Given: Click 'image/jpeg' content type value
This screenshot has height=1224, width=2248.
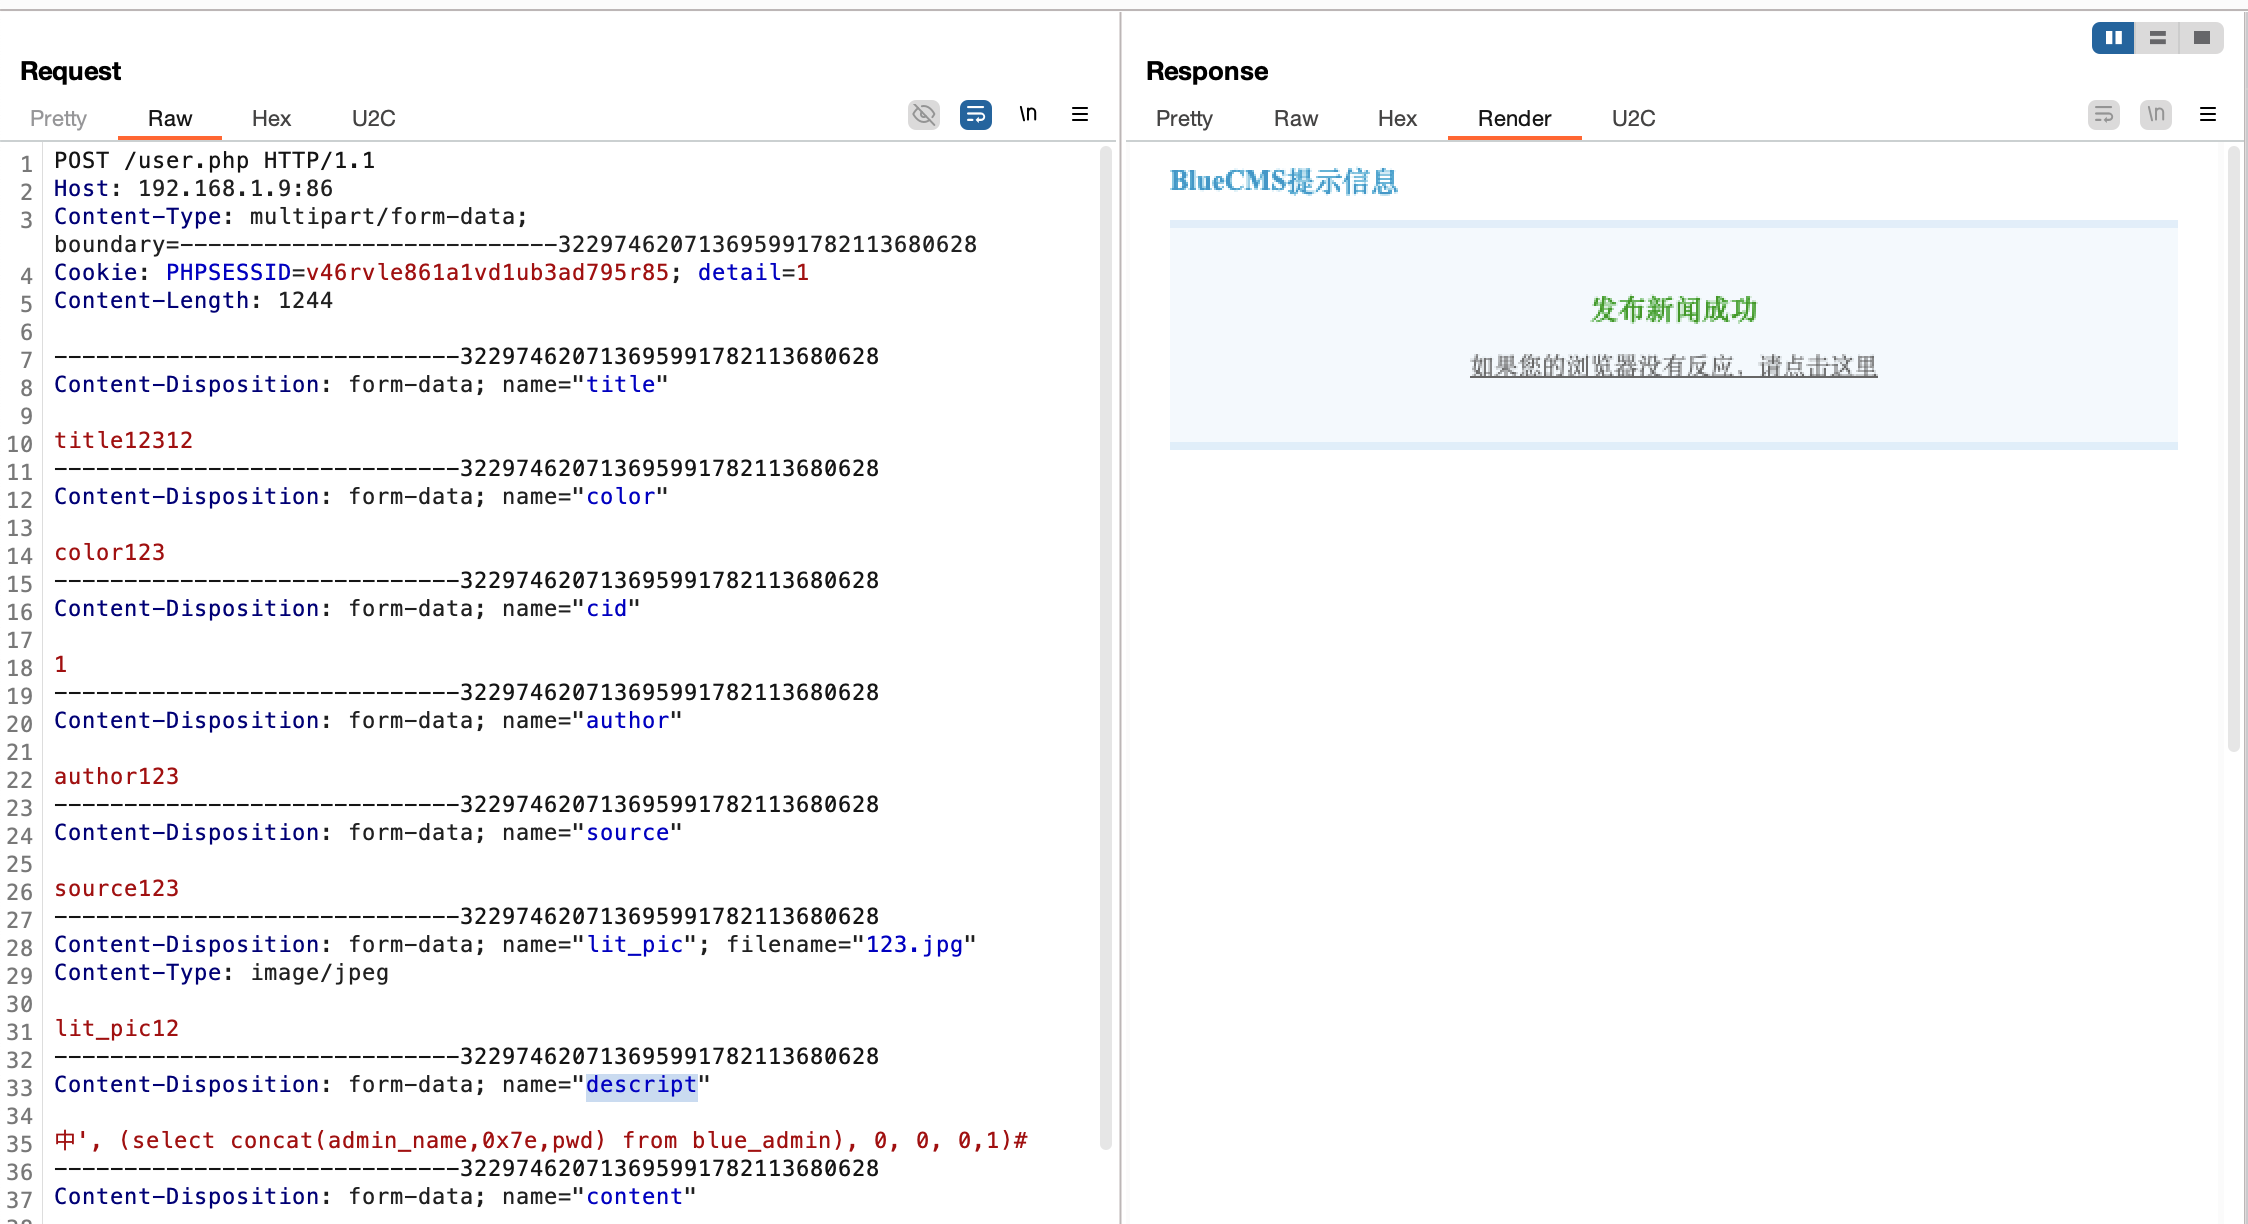Looking at the screenshot, I should pos(319,972).
